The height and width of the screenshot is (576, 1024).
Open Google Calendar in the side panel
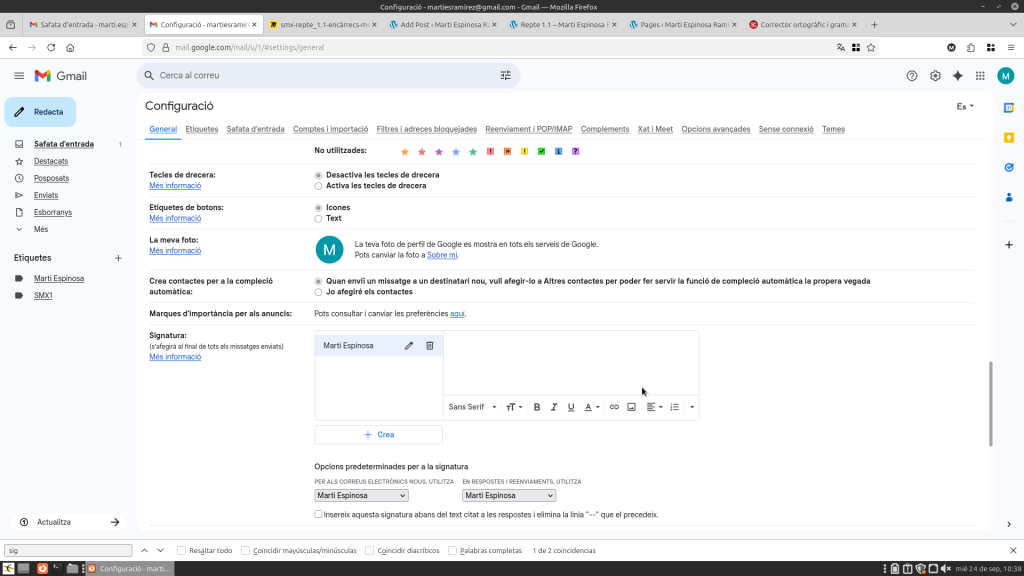pyautogui.click(x=1009, y=107)
